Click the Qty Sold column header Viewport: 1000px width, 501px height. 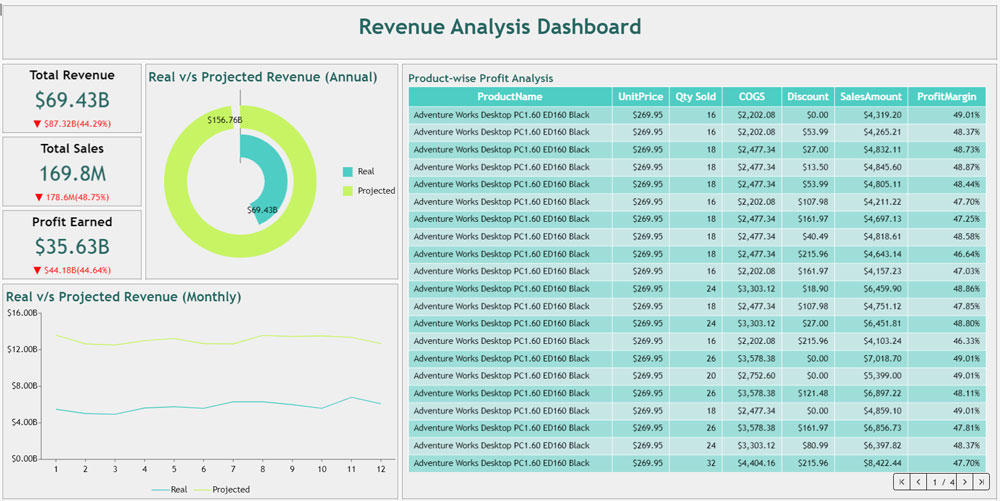coord(695,97)
